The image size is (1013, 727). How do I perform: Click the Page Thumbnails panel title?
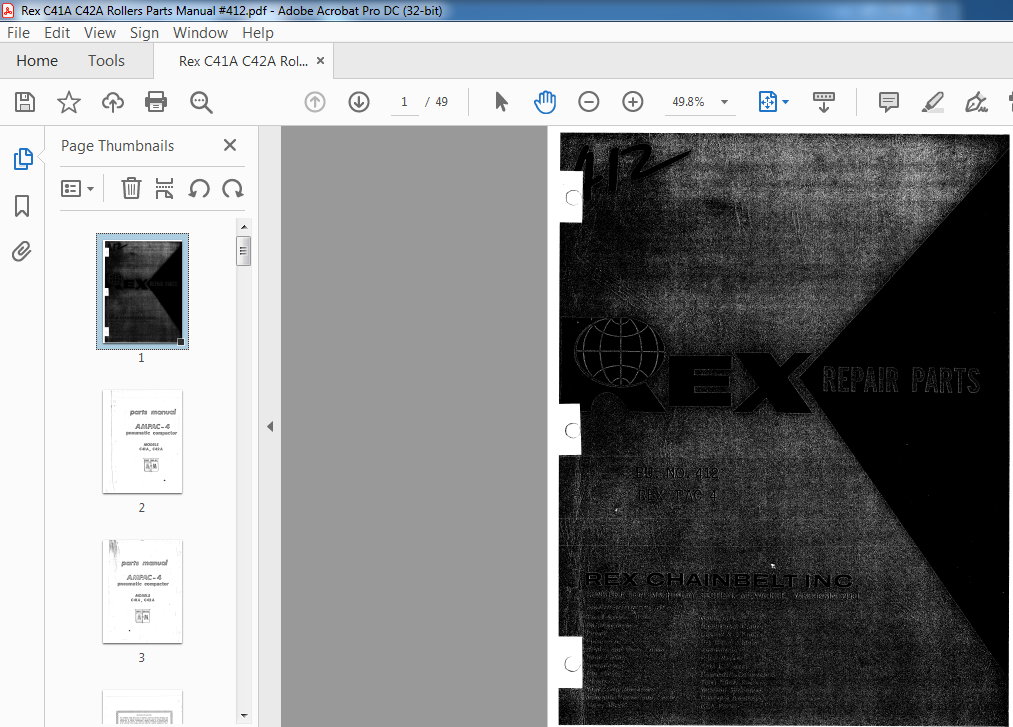coord(118,146)
